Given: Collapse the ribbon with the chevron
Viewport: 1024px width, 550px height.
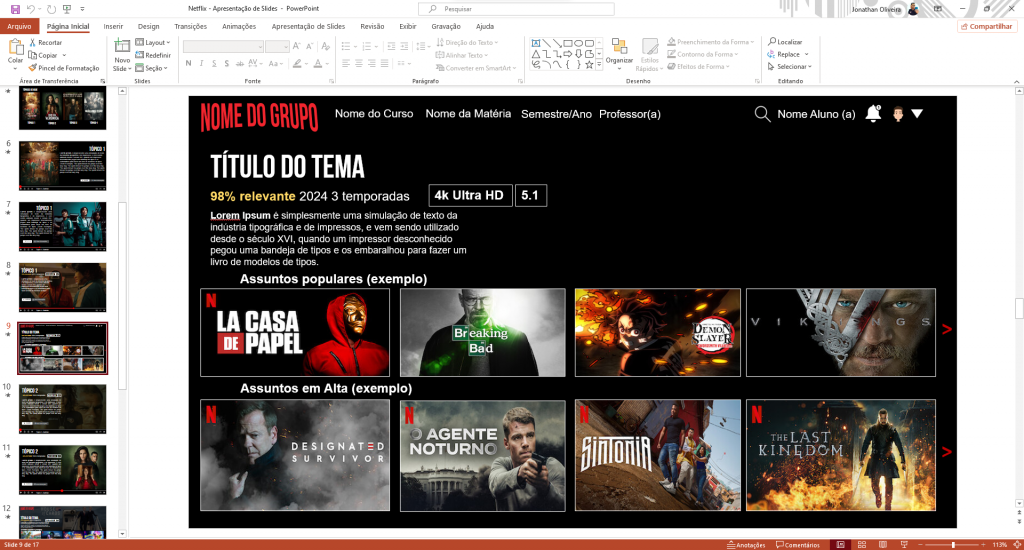Looking at the screenshot, I should click(x=1017, y=82).
